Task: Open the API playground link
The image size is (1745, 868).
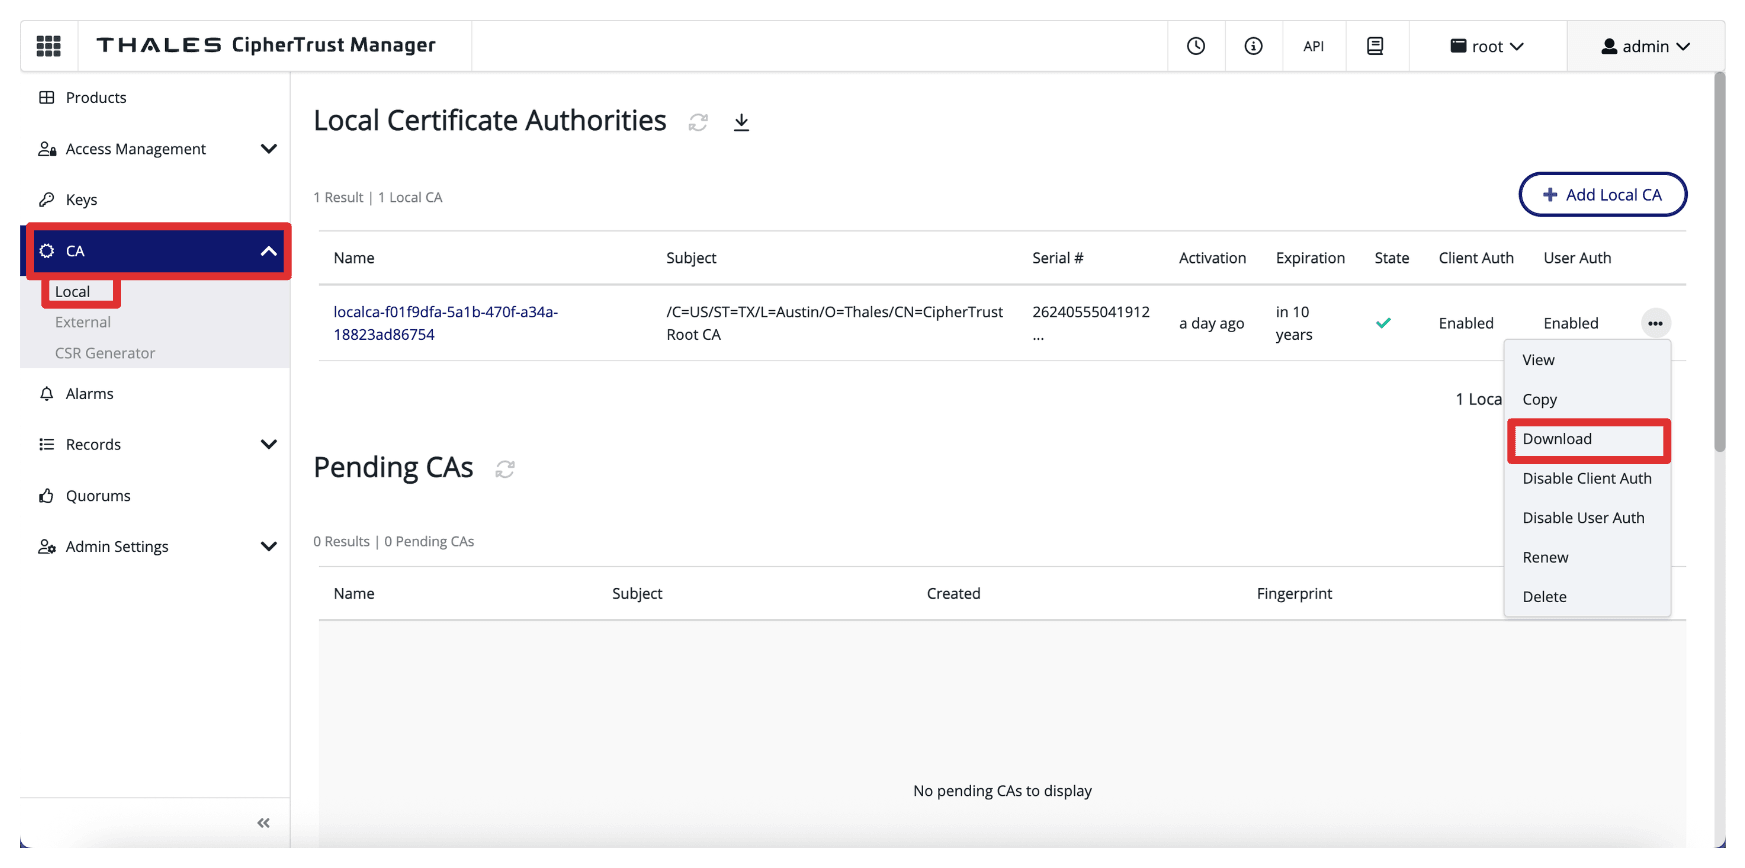Action: [1313, 46]
